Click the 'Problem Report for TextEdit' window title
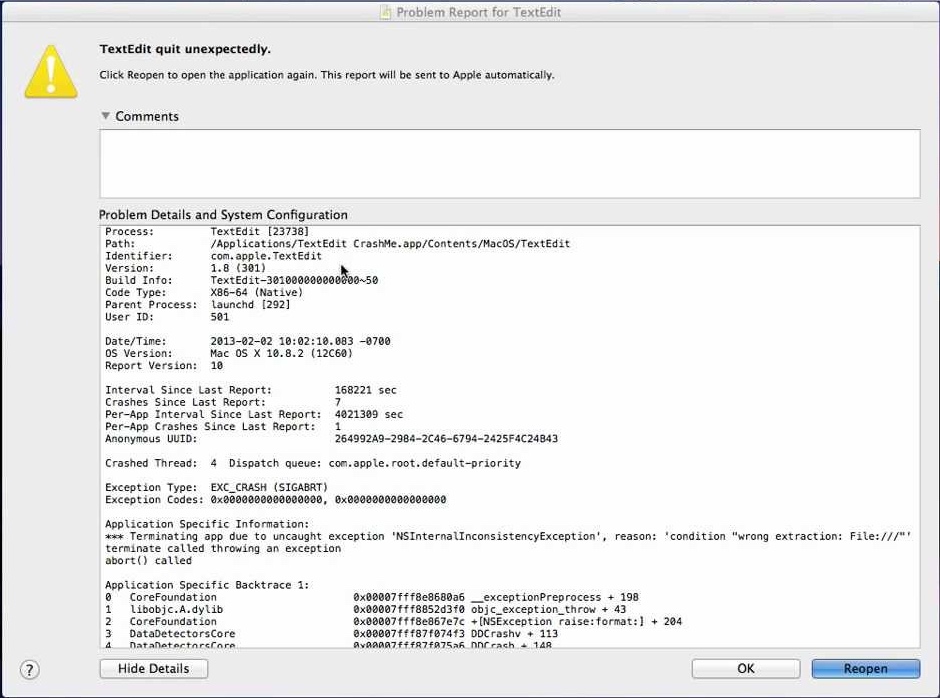The width and height of the screenshot is (940, 698). (478, 12)
